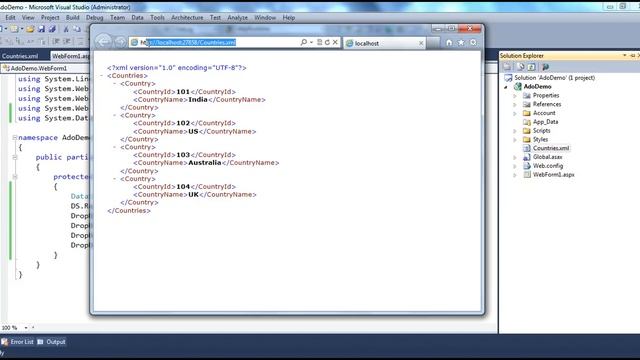Screen dimensions: 640x360
Task: Open the View menu
Action: [28, 18]
